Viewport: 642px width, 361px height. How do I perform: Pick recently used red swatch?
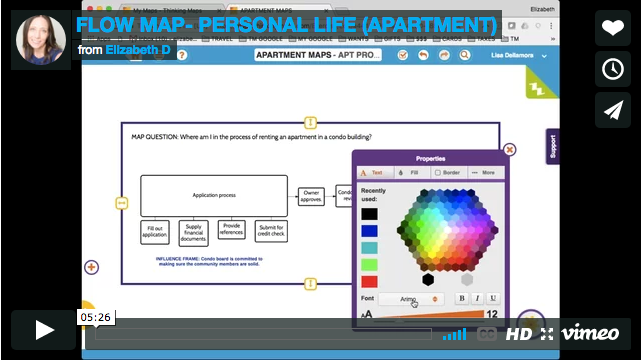coord(369,282)
